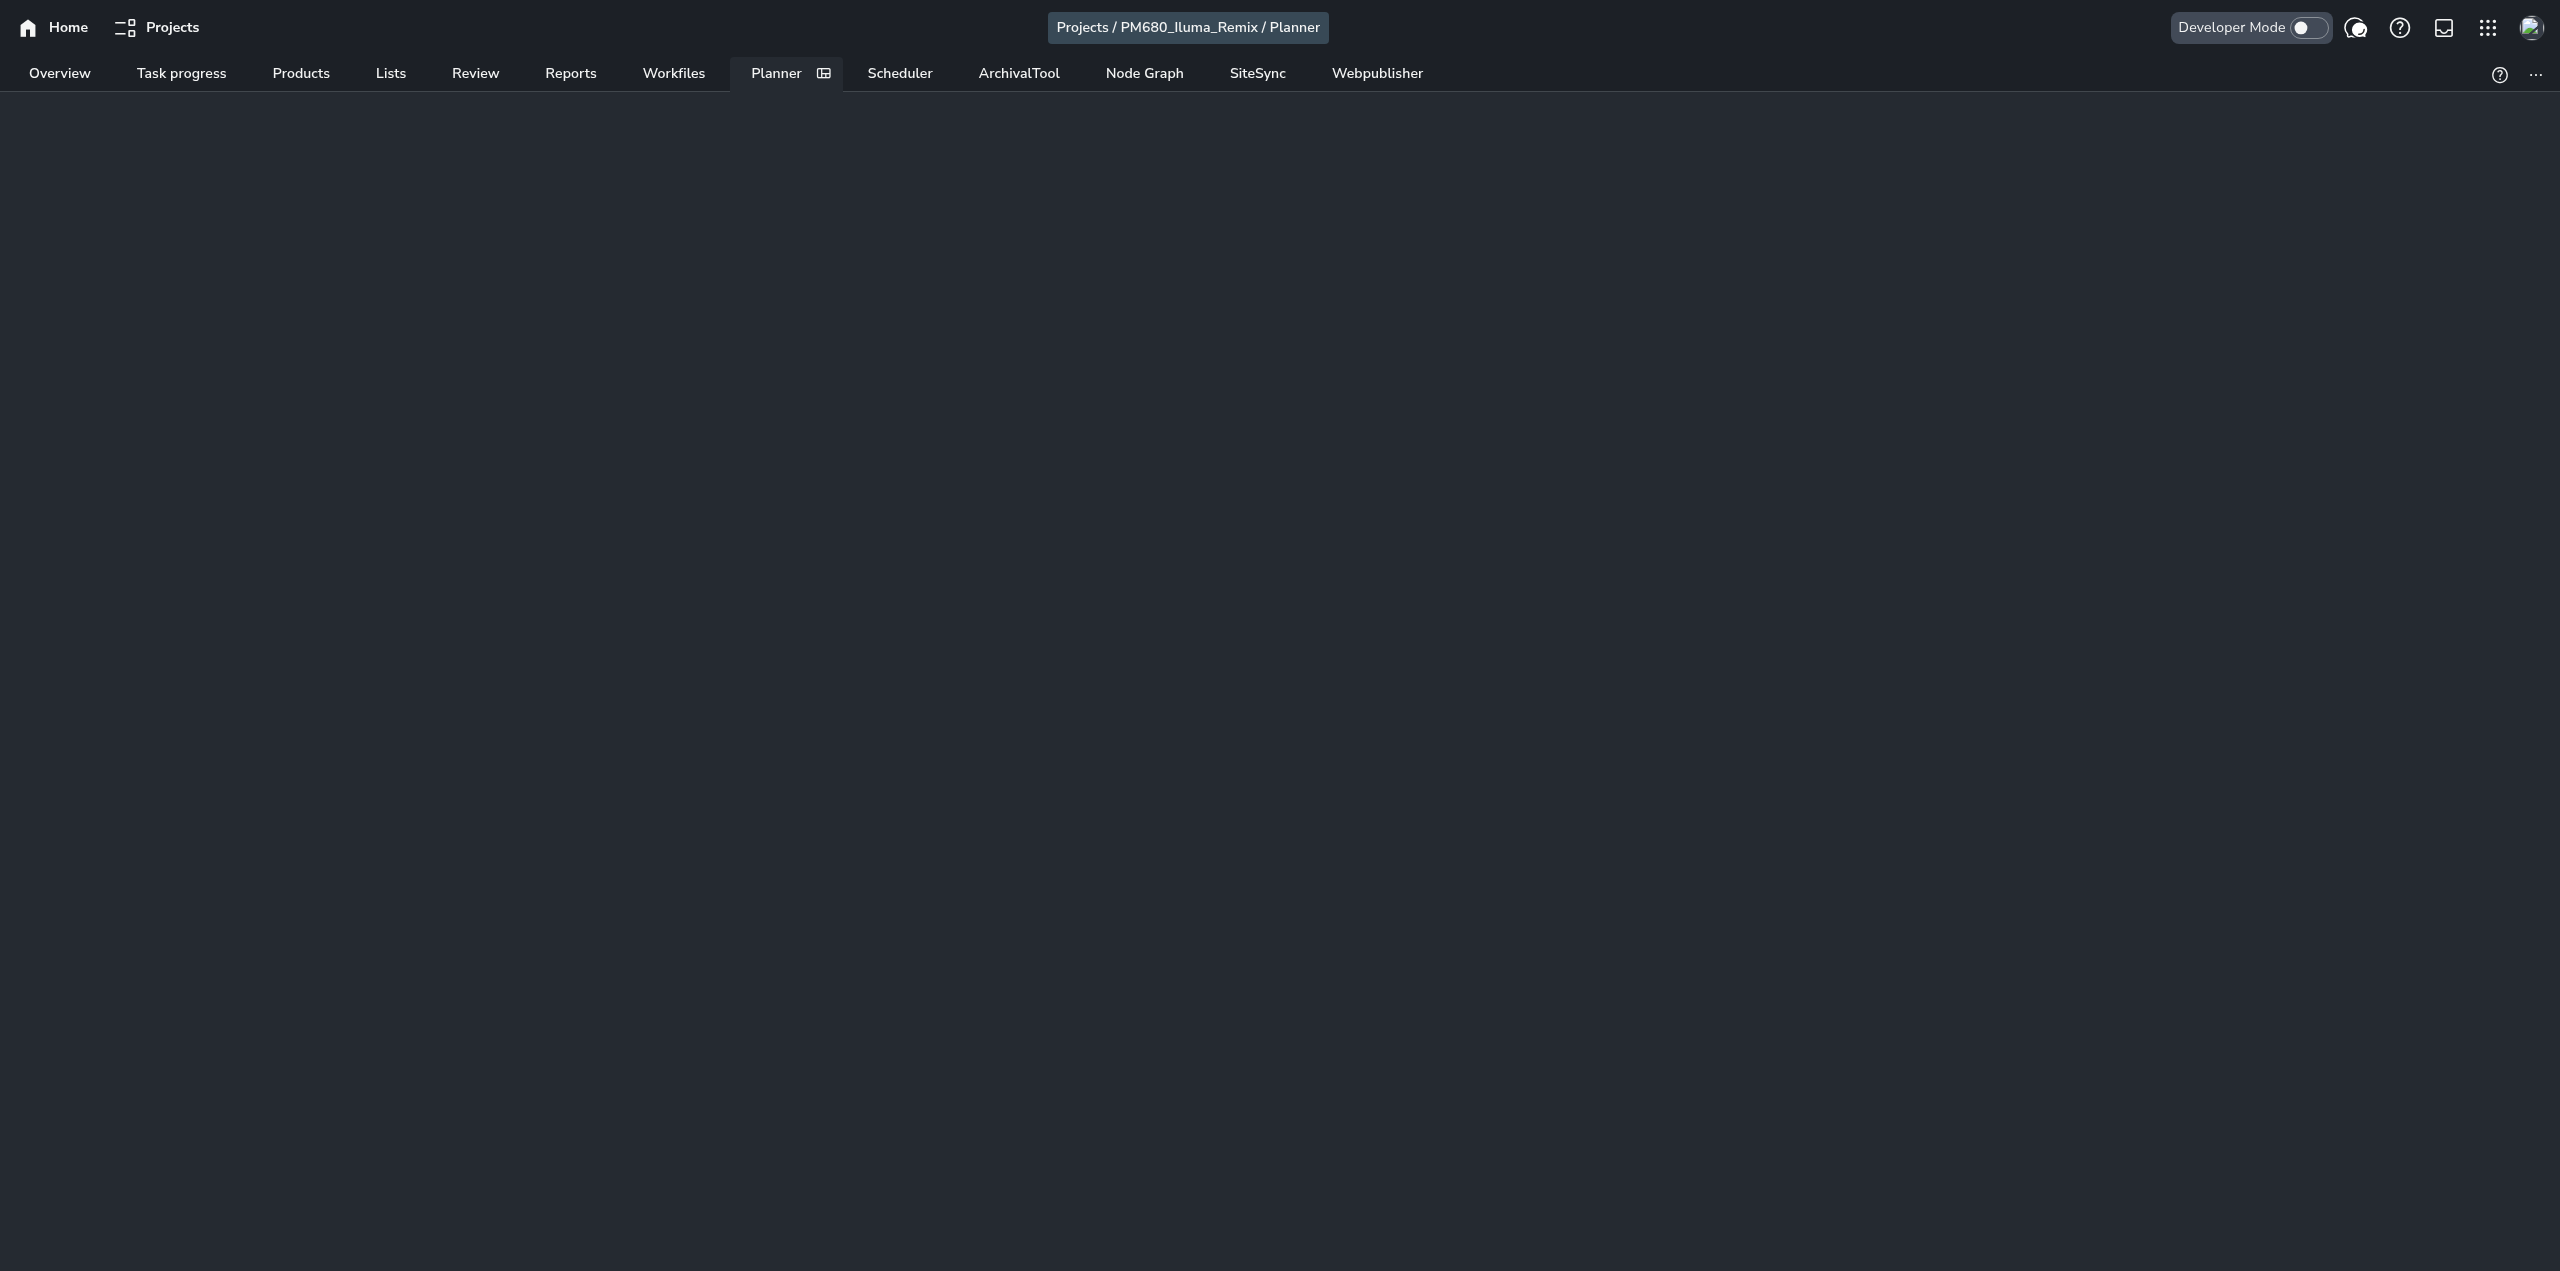Screen dimensions: 2560x1271
Task: Click the top bar help question icon
Action: [x=2399, y=28]
